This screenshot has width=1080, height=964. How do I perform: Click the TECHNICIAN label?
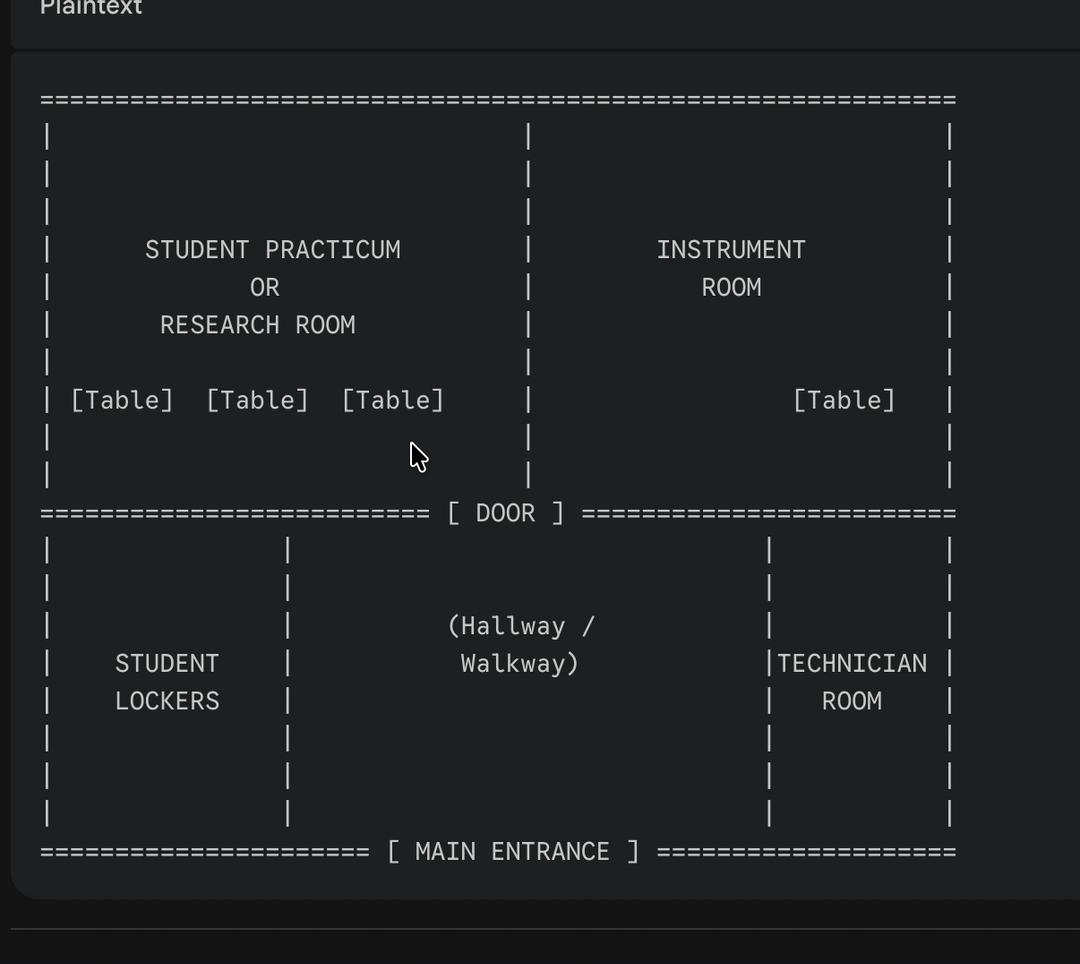(851, 664)
